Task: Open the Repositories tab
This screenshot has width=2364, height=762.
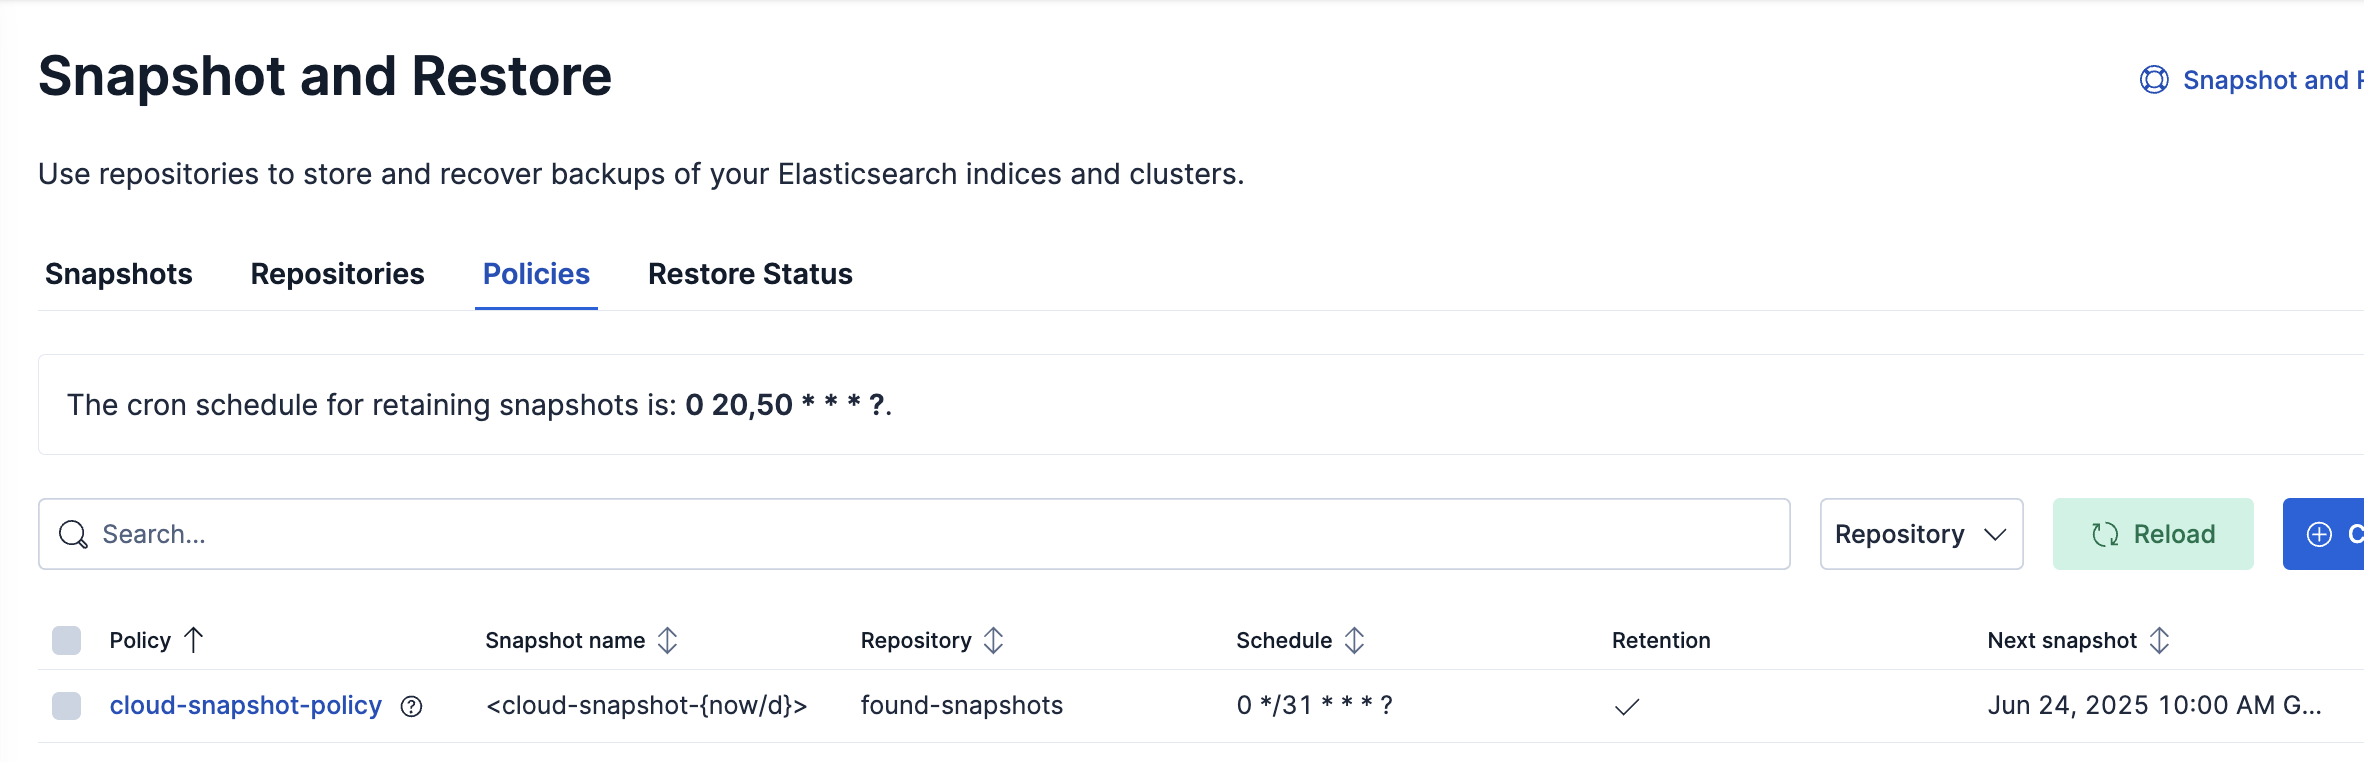Action: 337,274
